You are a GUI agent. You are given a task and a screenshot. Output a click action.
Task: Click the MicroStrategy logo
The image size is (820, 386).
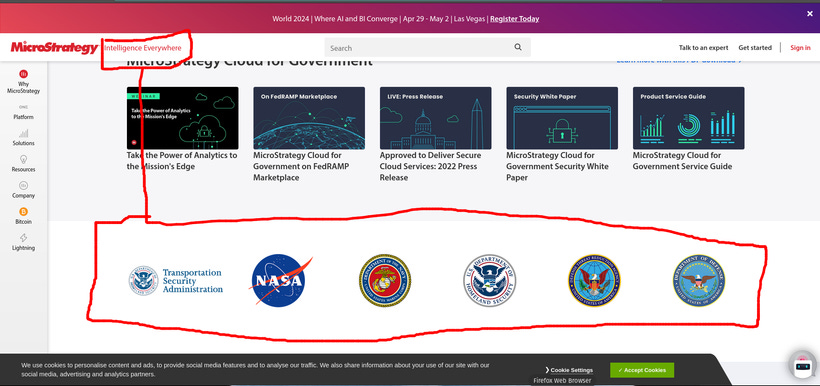(54, 48)
